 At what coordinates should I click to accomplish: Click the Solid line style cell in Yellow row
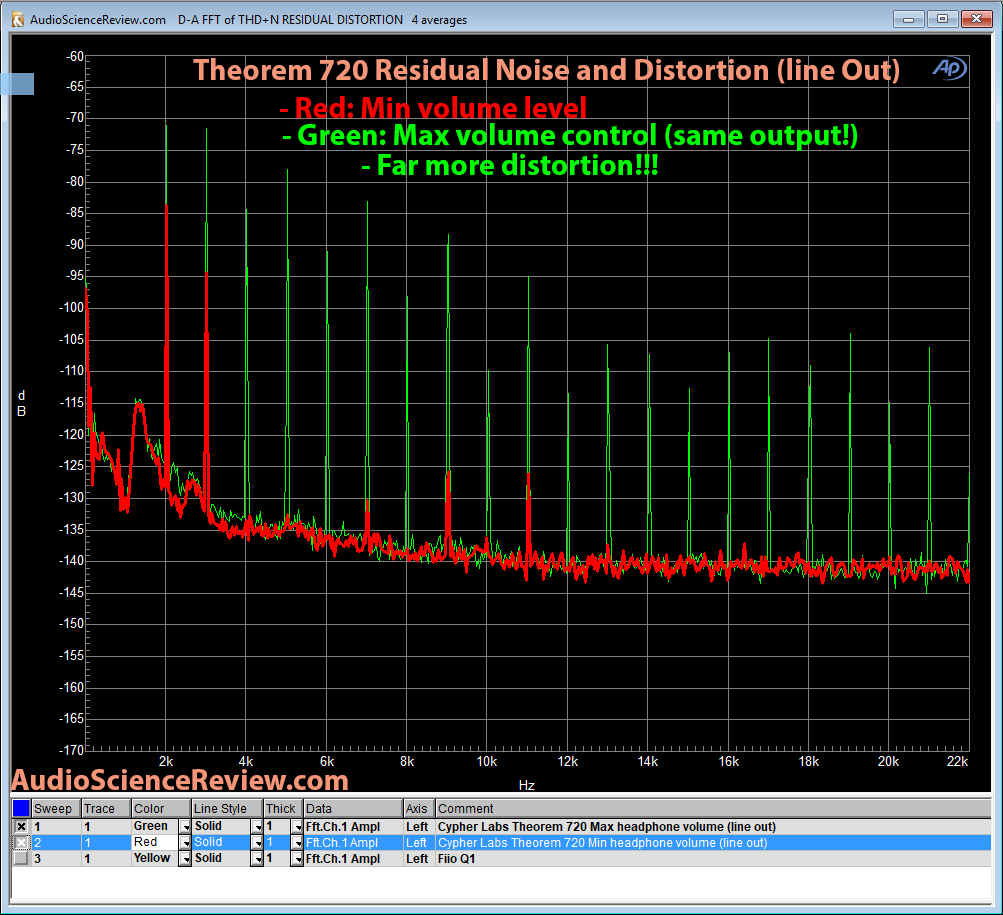(x=221, y=859)
